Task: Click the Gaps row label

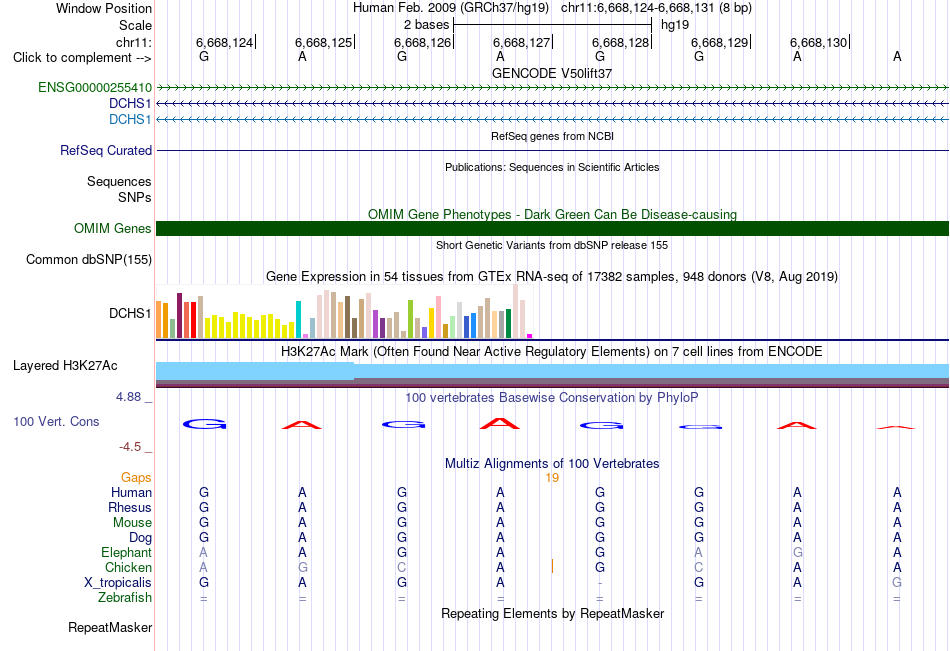Action: (136, 478)
